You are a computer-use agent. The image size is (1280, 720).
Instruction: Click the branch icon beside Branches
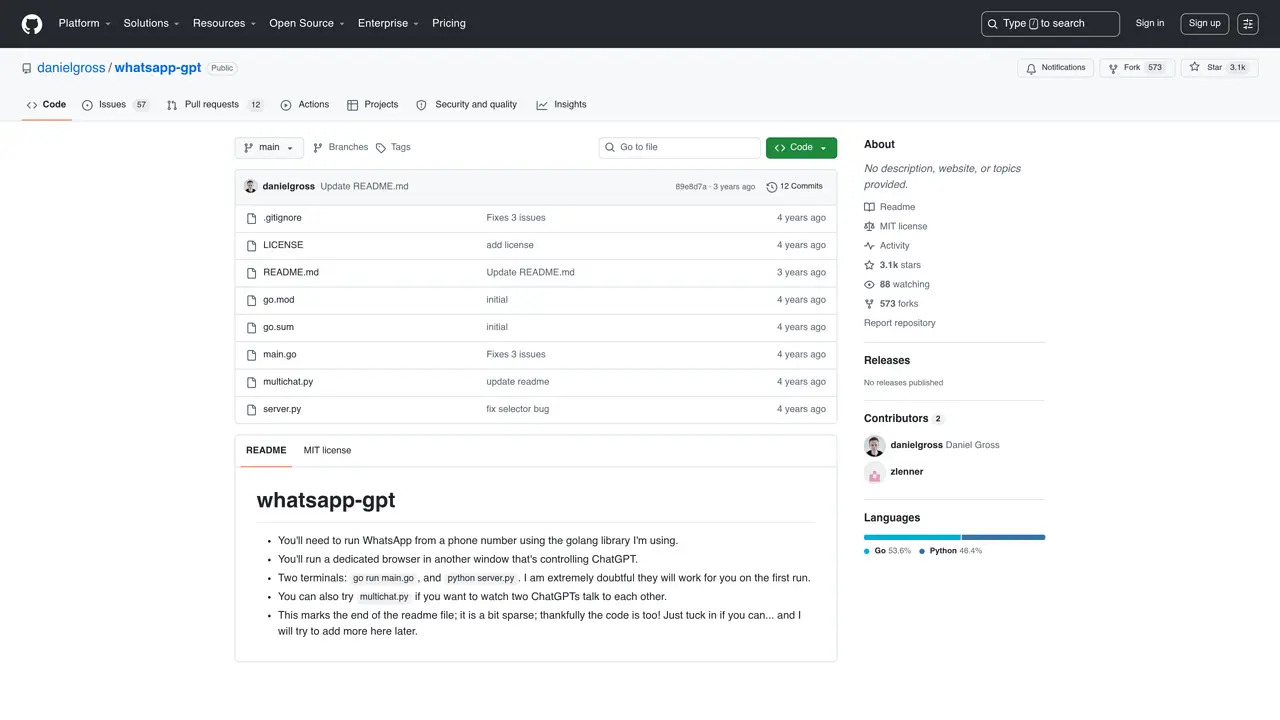pos(318,148)
